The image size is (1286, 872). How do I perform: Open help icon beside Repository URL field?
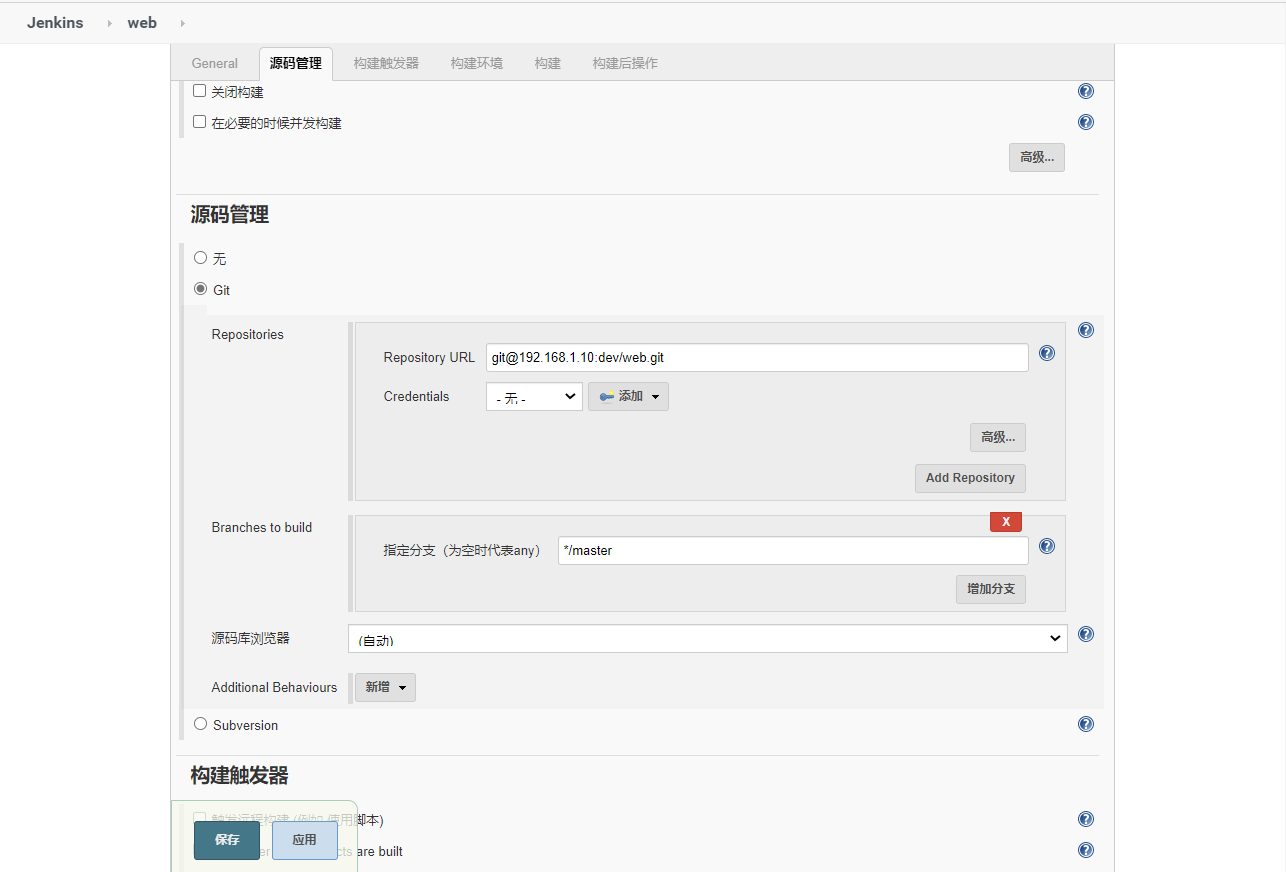[x=1047, y=353]
